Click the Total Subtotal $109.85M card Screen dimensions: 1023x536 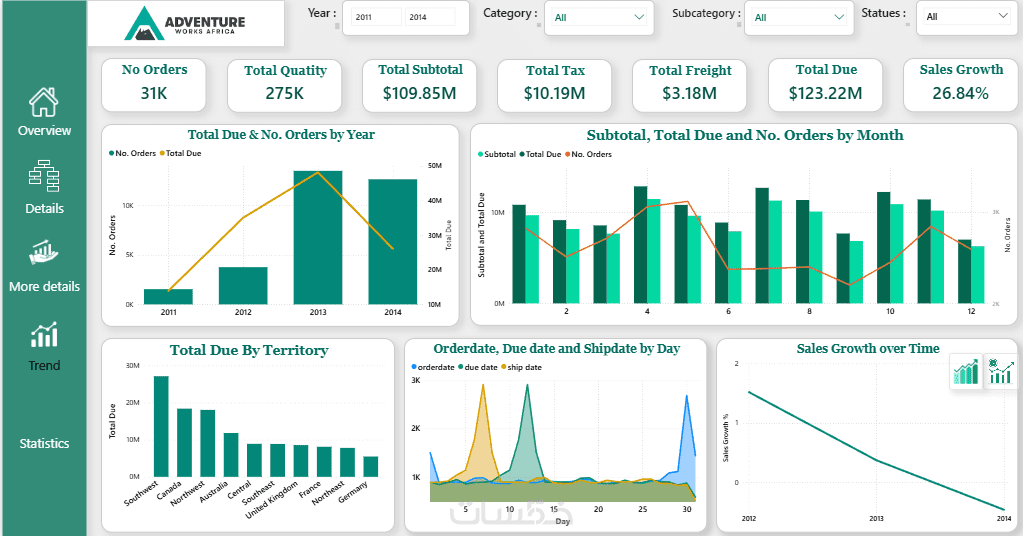point(420,85)
